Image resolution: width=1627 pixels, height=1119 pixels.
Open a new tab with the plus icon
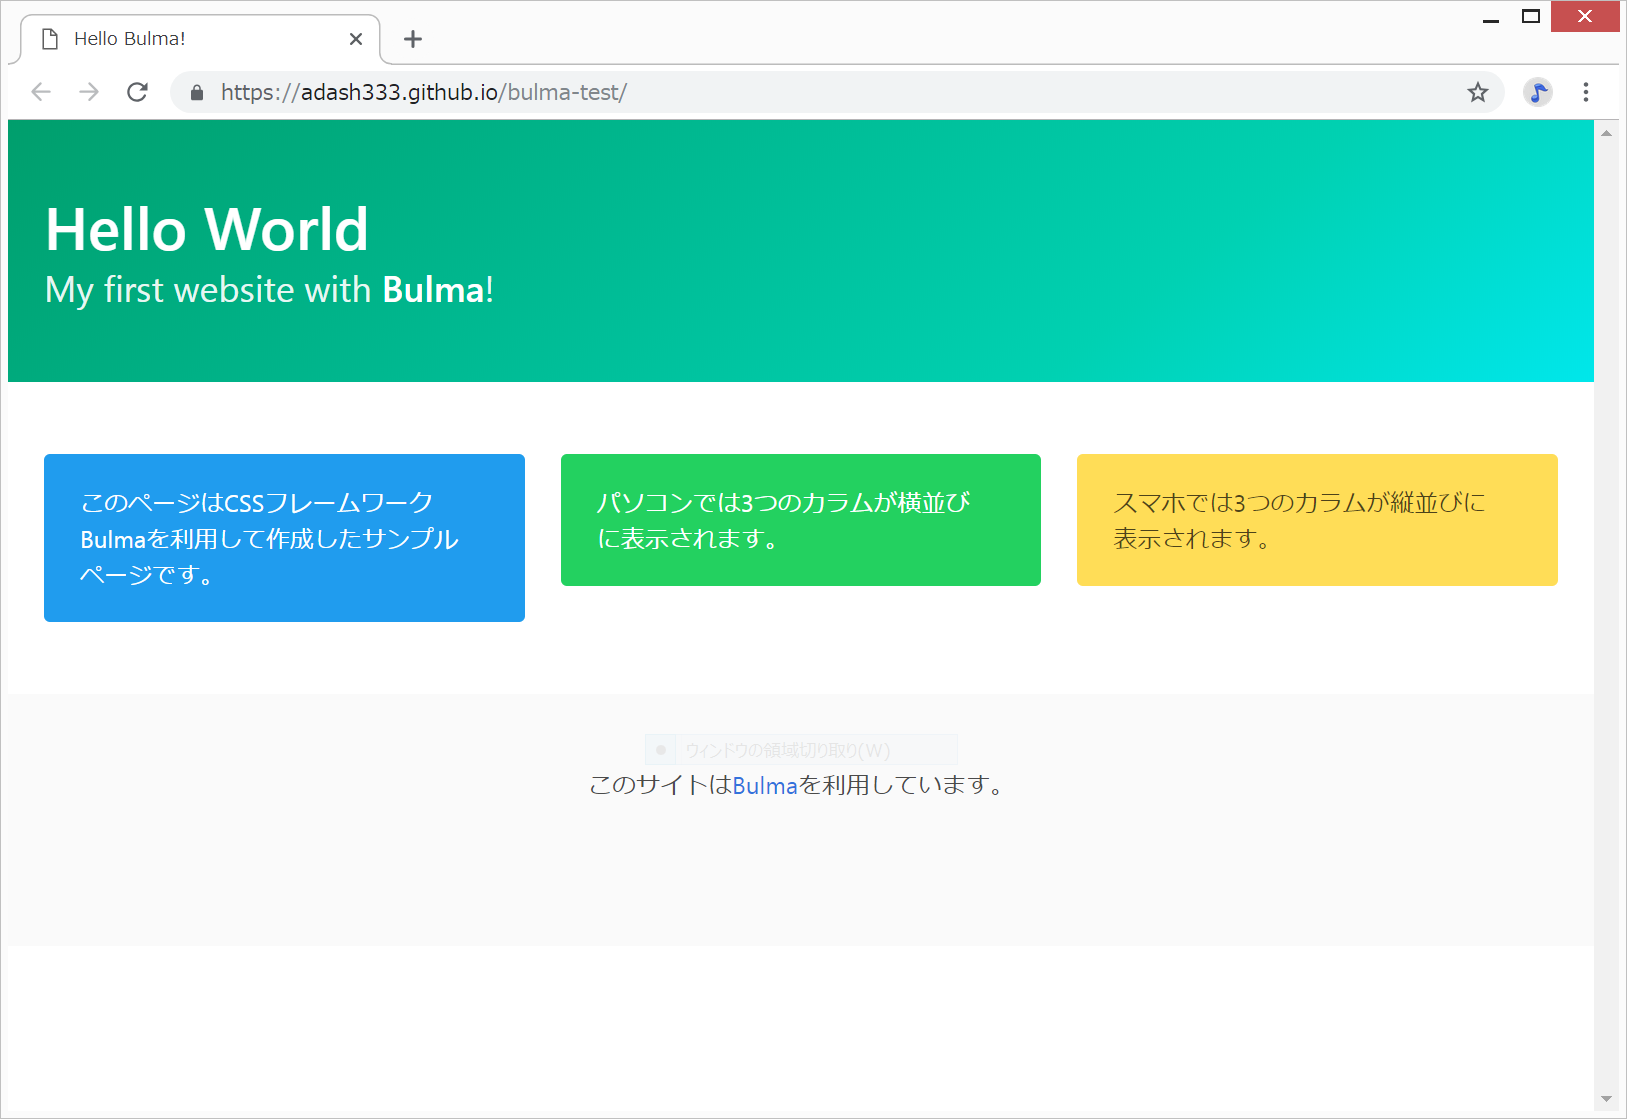[412, 39]
